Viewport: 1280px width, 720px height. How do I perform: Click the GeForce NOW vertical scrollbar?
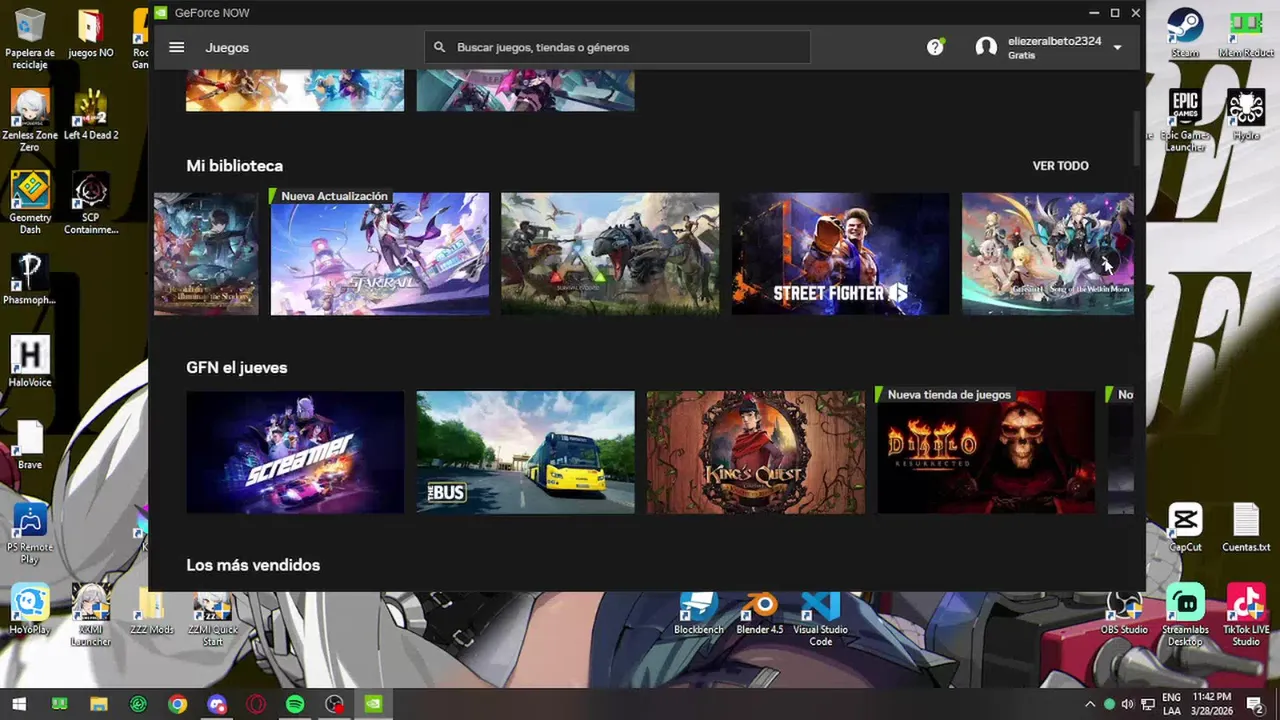coord(1137,140)
